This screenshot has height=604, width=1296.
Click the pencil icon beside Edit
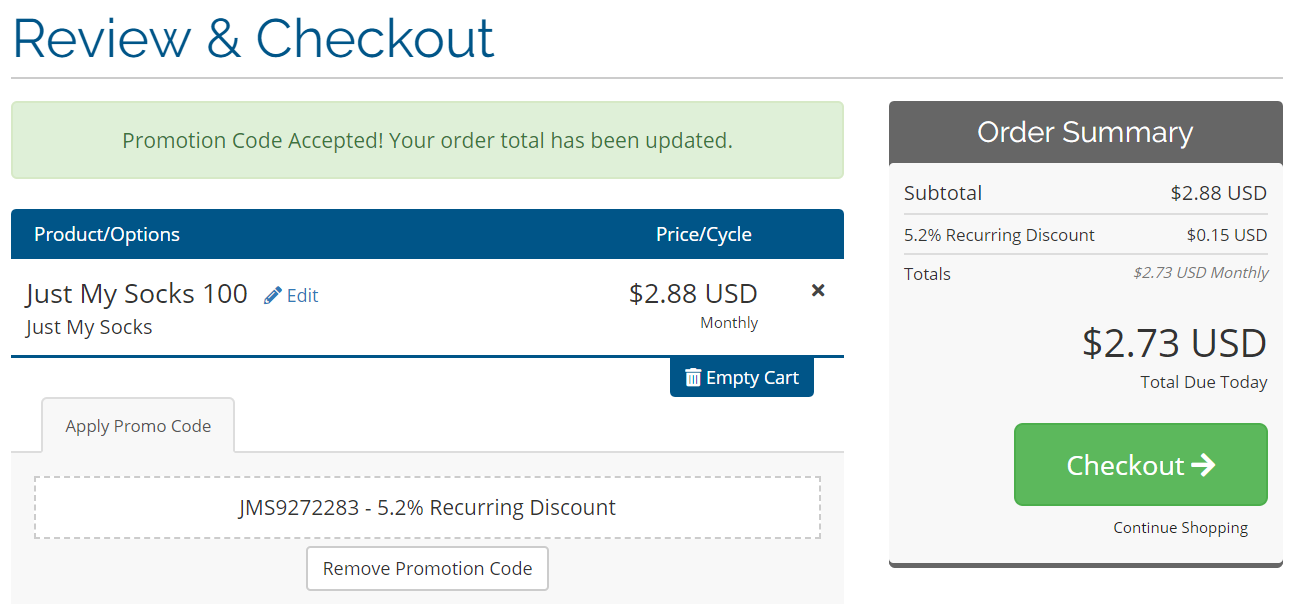(273, 295)
